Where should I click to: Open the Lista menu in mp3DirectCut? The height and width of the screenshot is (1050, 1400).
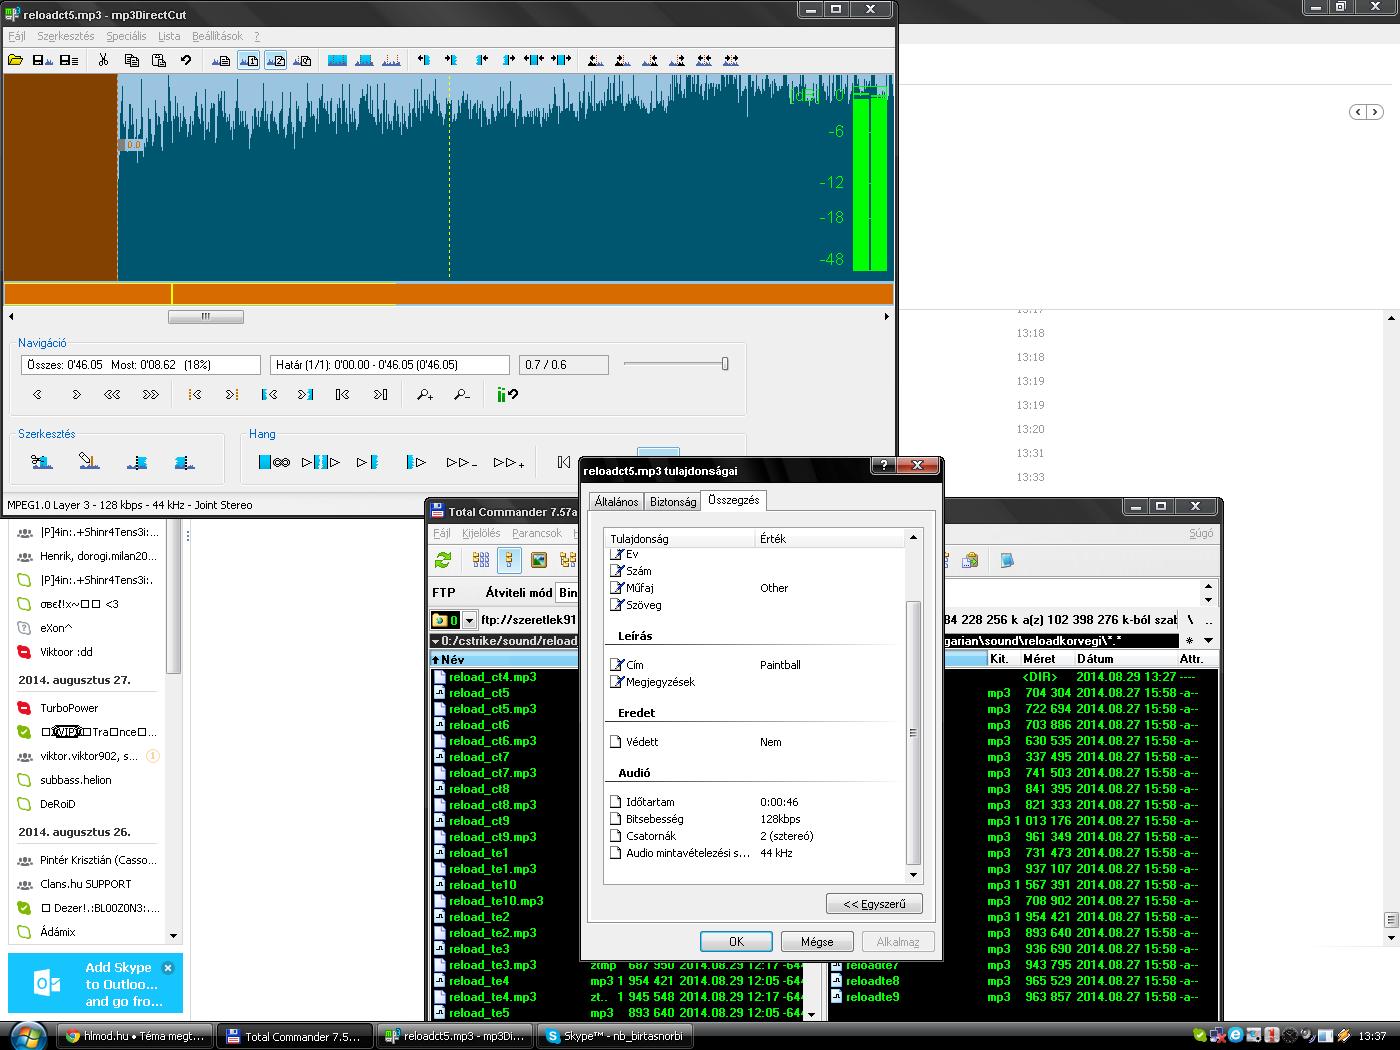click(169, 36)
